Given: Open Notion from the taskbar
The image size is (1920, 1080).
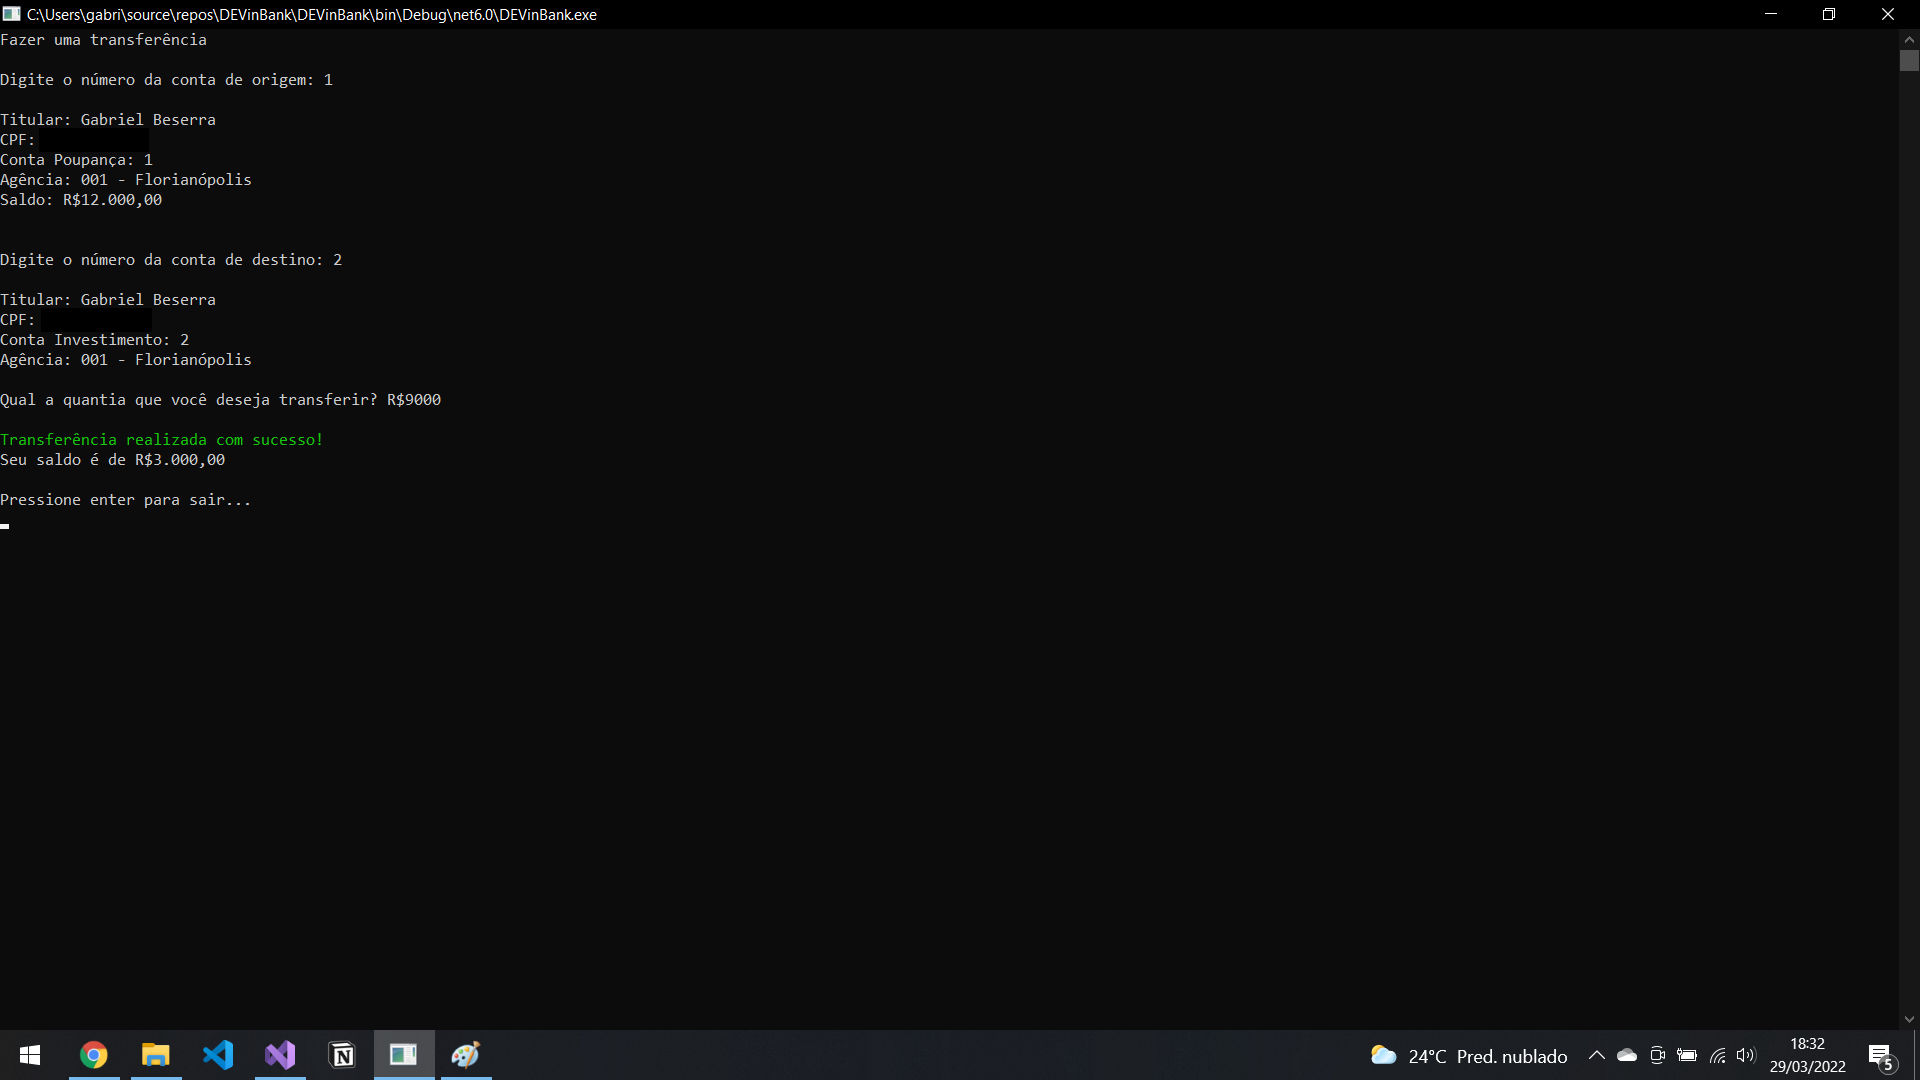Looking at the screenshot, I should 341,1055.
